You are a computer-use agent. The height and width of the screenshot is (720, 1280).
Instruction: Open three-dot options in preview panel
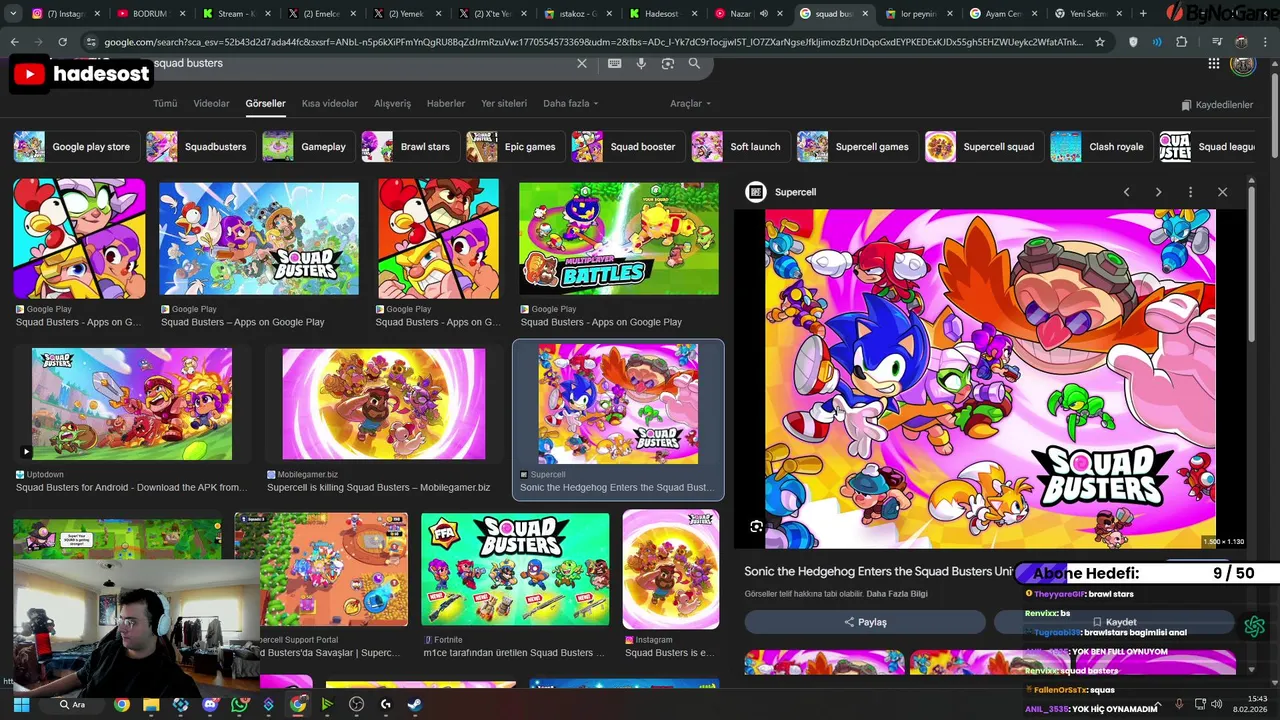coord(1190,192)
